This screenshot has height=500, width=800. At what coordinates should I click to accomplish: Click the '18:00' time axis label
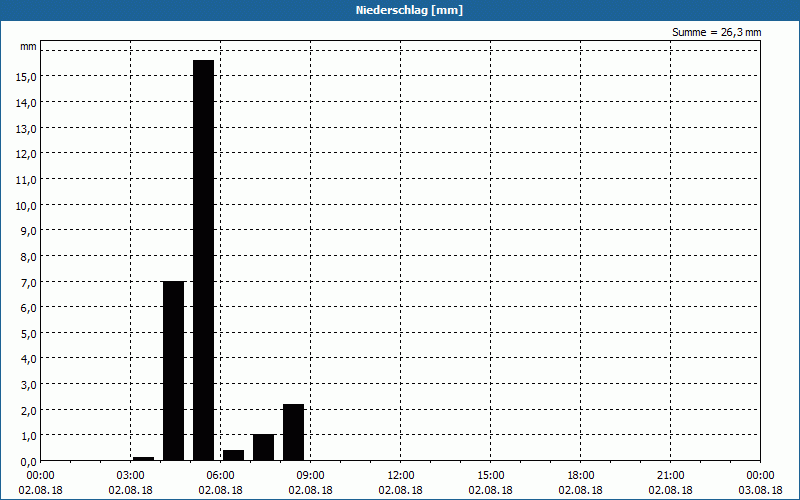(x=581, y=476)
